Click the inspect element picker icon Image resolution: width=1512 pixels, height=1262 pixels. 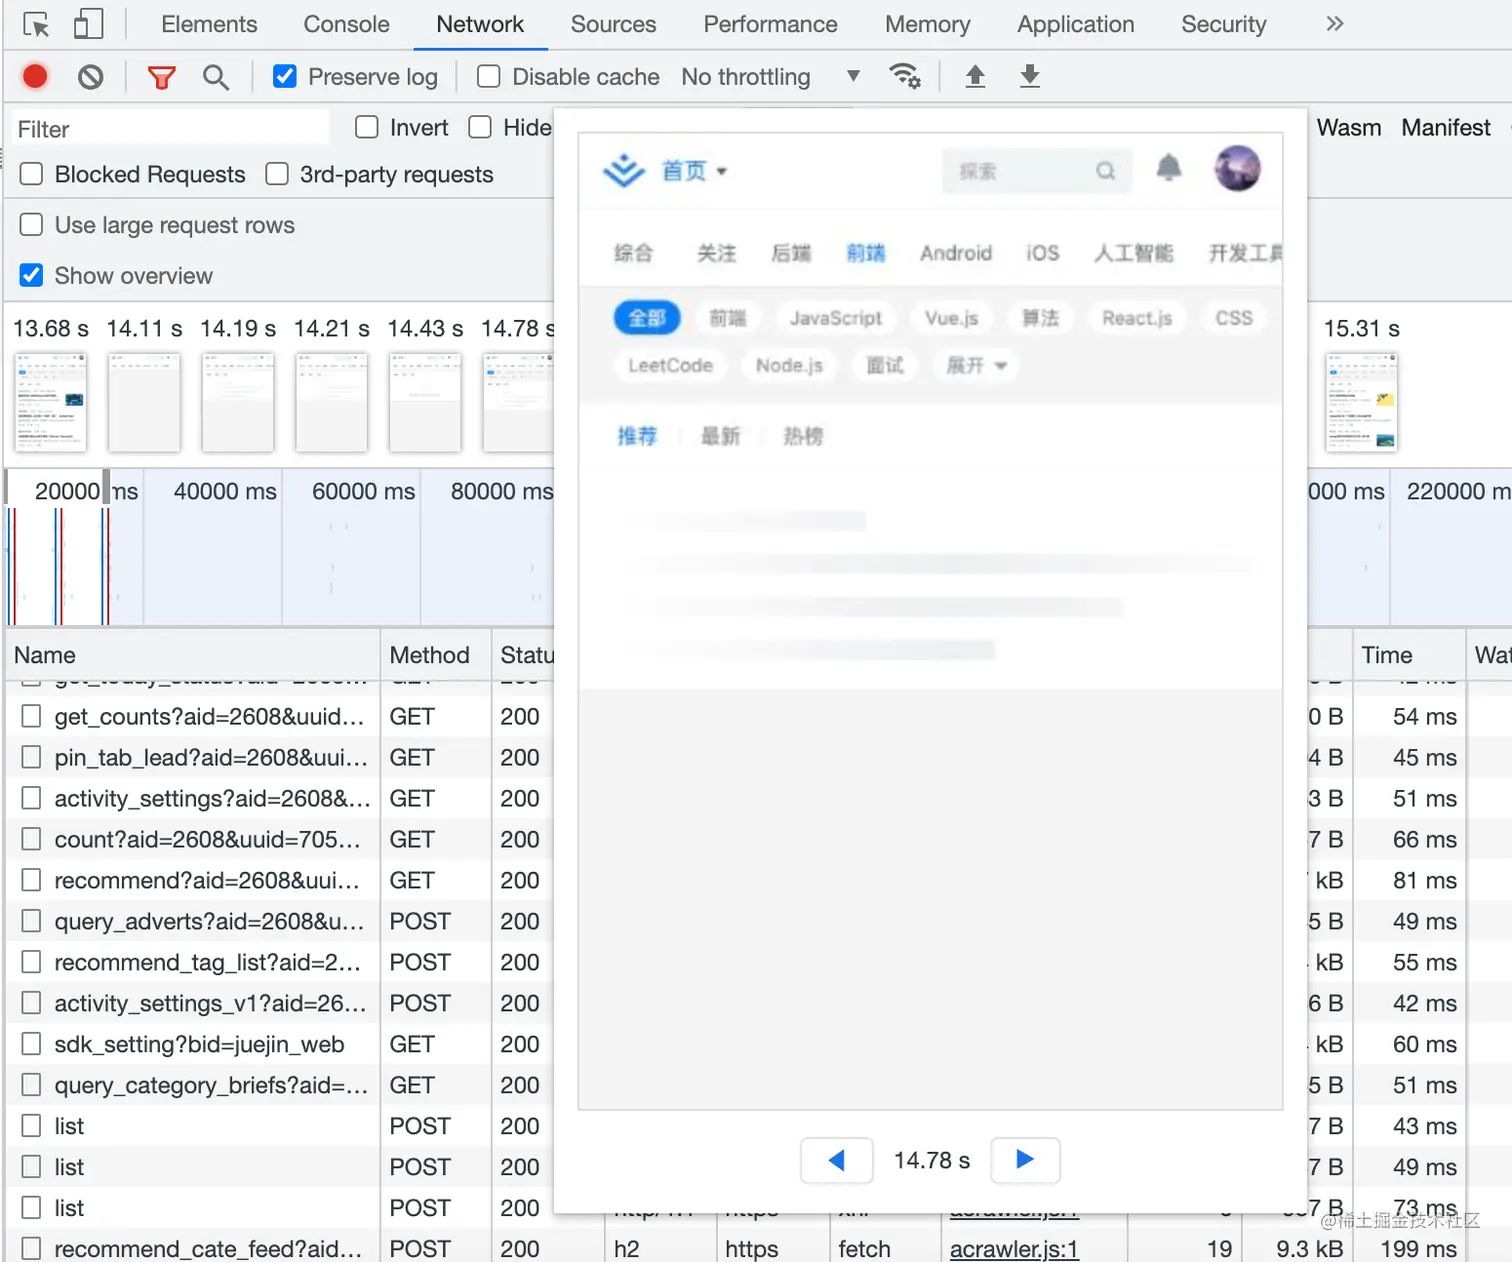36,24
